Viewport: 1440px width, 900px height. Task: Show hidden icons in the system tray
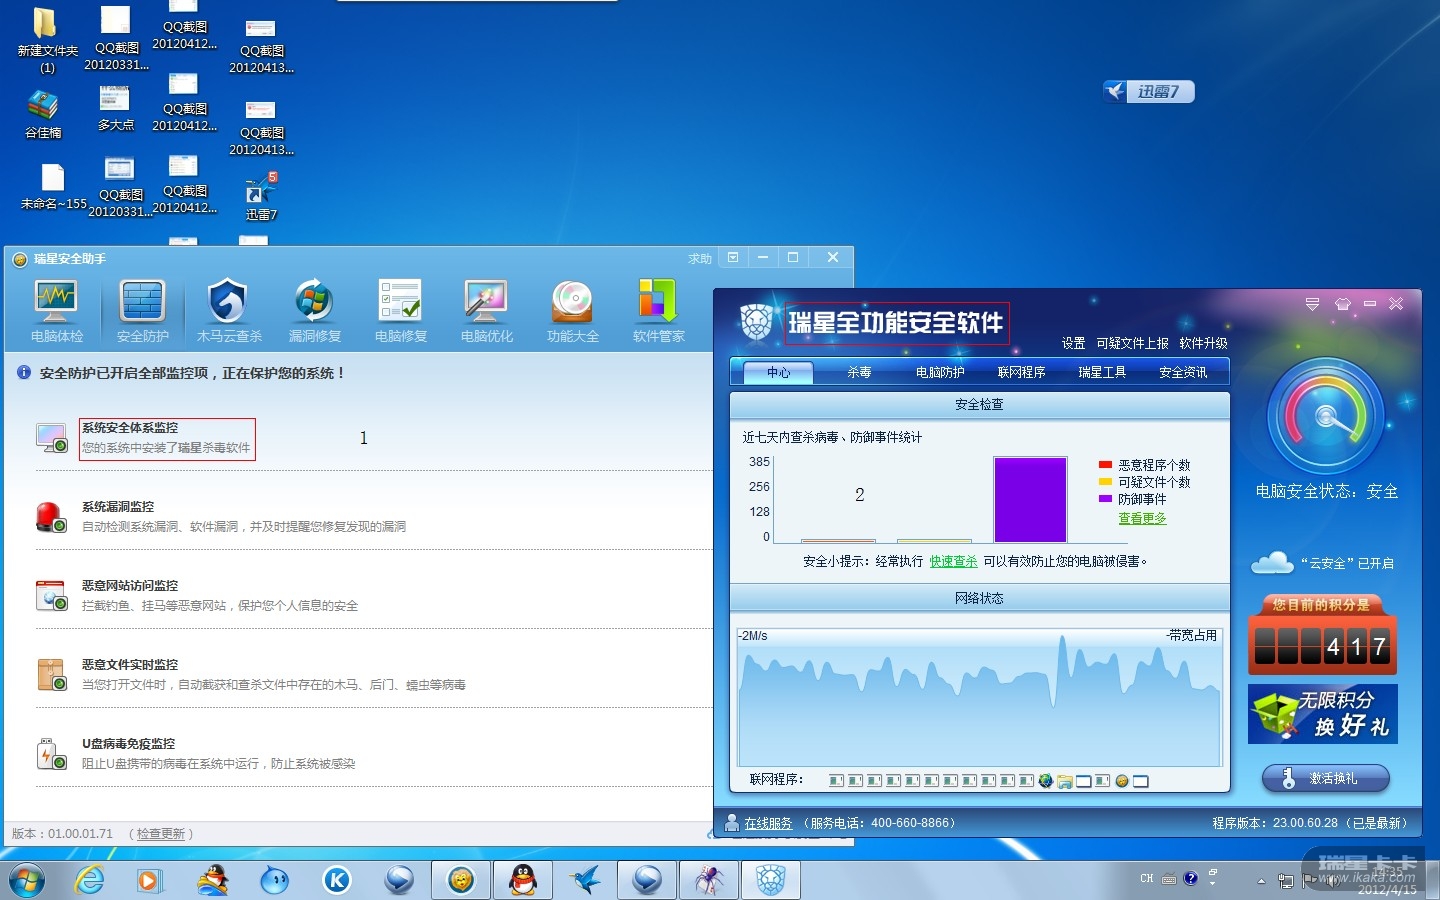point(1261,881)
